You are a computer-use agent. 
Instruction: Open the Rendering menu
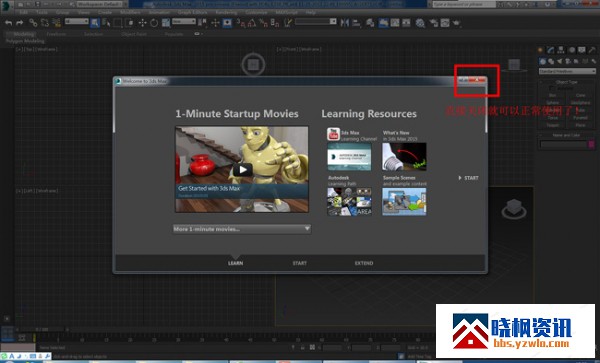point(226,13)
